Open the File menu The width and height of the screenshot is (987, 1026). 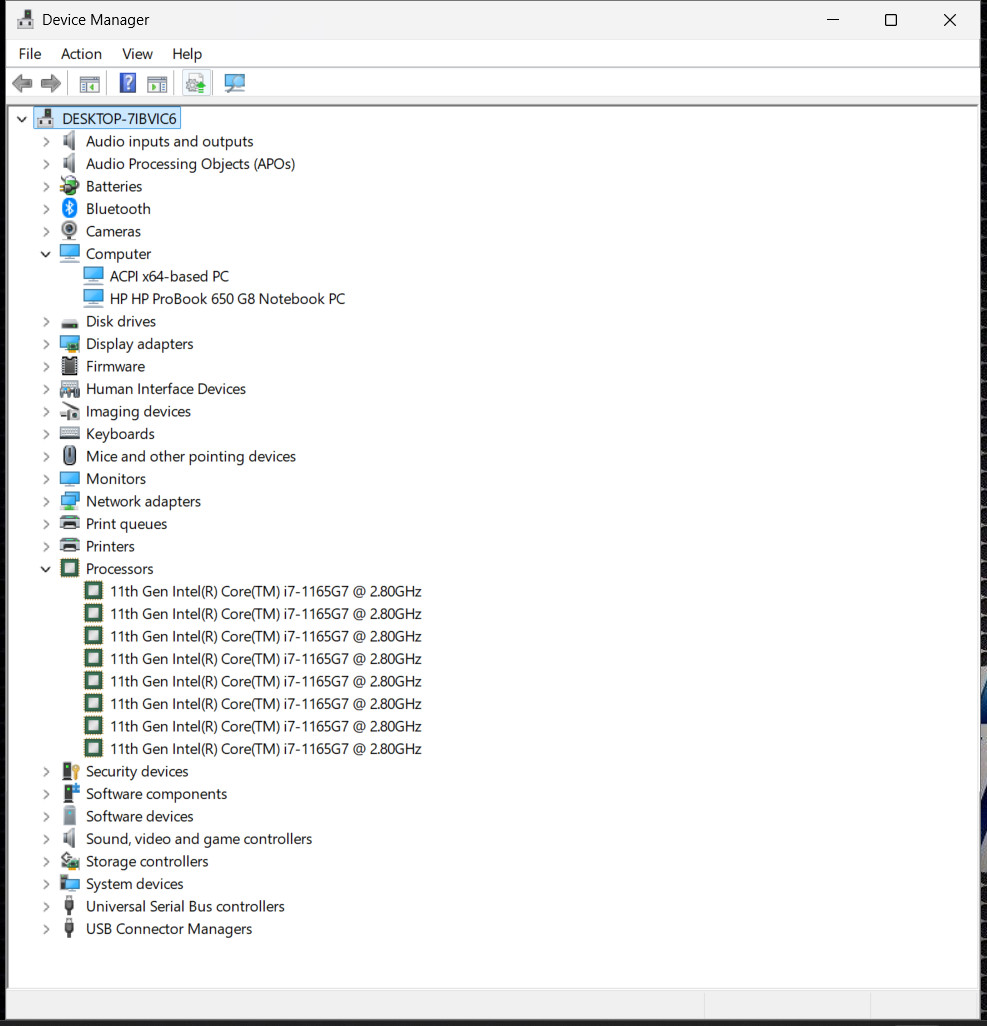click(30, 54)
